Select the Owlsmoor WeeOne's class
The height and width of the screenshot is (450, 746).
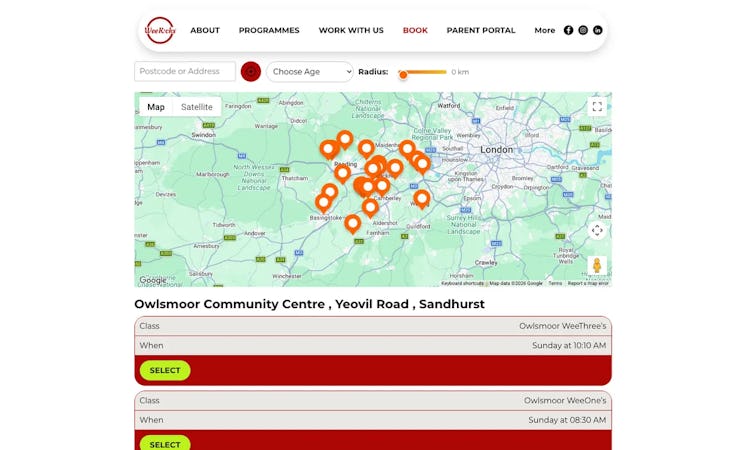[165, 444]
